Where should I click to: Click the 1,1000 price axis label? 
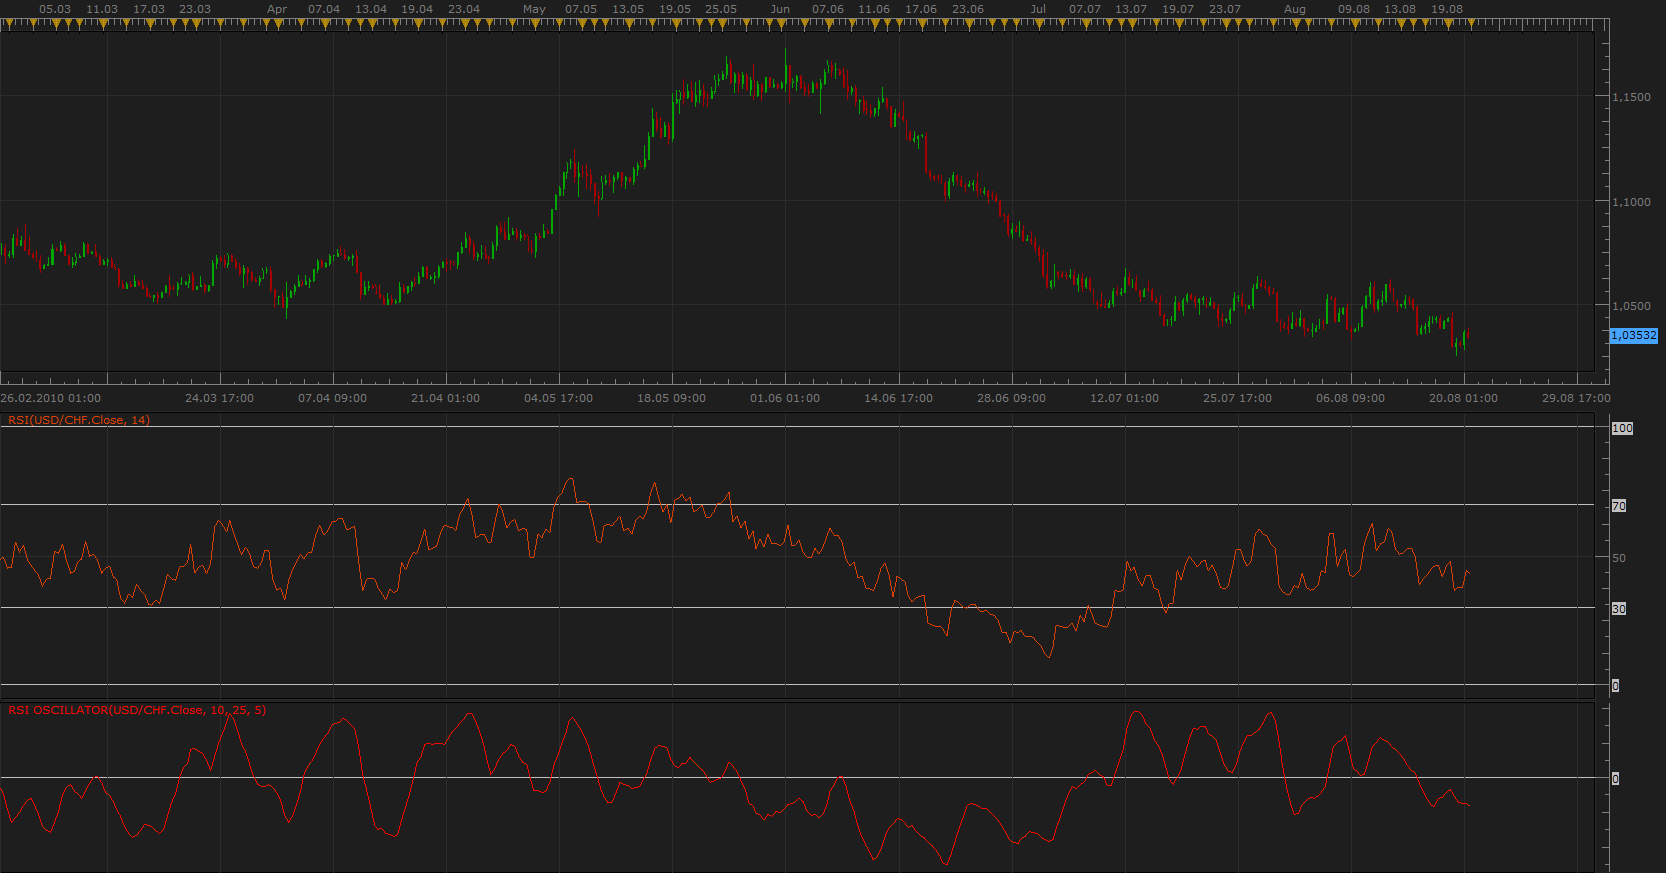(1631, 202)
